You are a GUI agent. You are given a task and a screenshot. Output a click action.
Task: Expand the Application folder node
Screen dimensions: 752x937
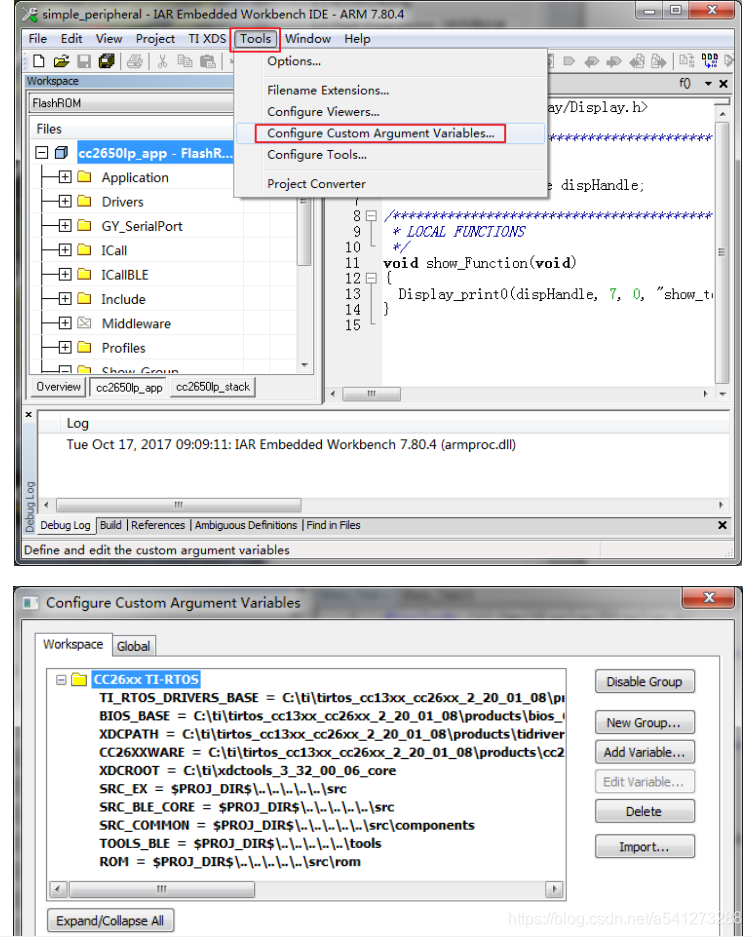(65, 177)
